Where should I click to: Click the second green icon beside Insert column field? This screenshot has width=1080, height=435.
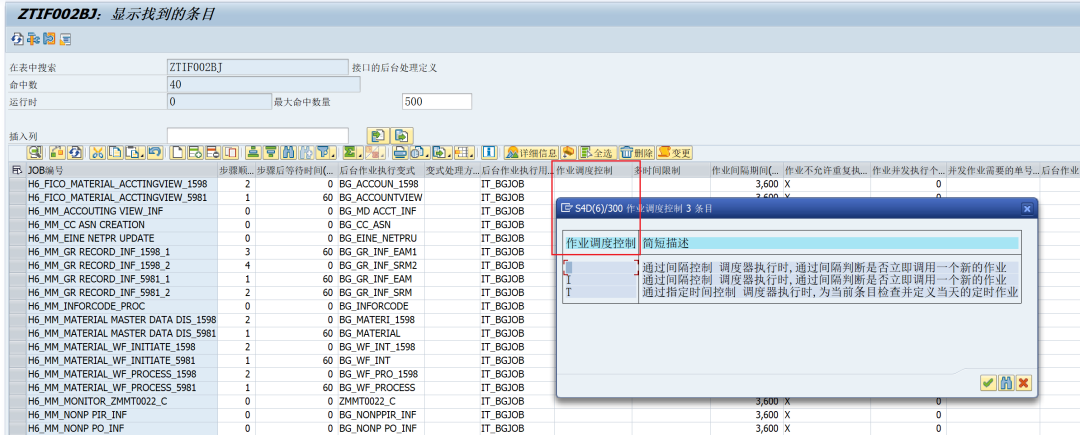click(402, 135)
